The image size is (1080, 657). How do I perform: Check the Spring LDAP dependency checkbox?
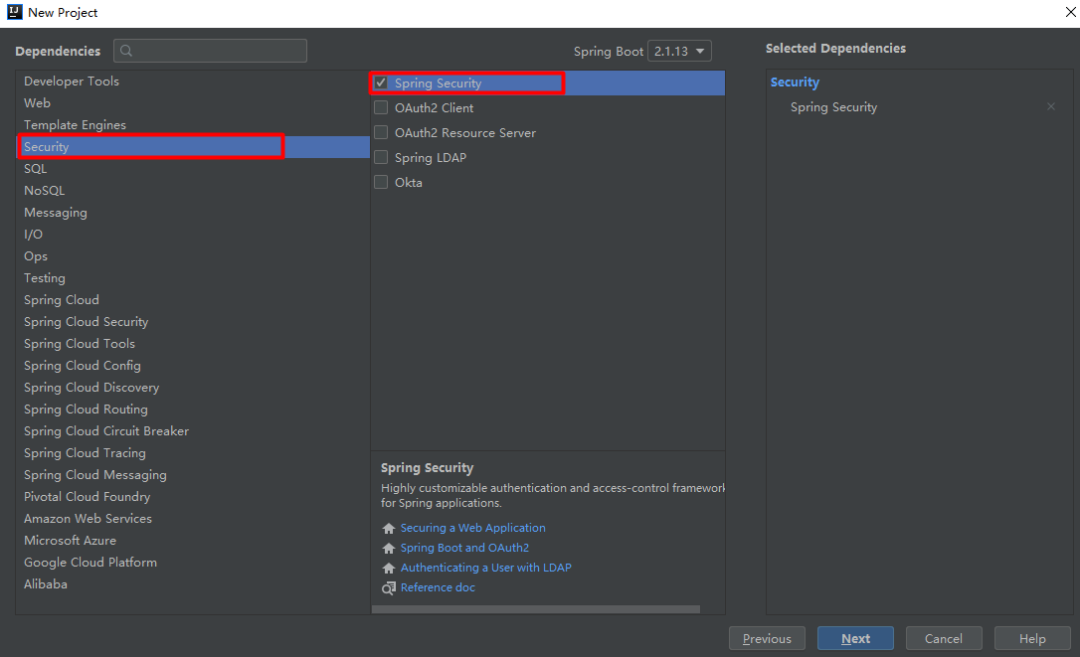[381, 158]
